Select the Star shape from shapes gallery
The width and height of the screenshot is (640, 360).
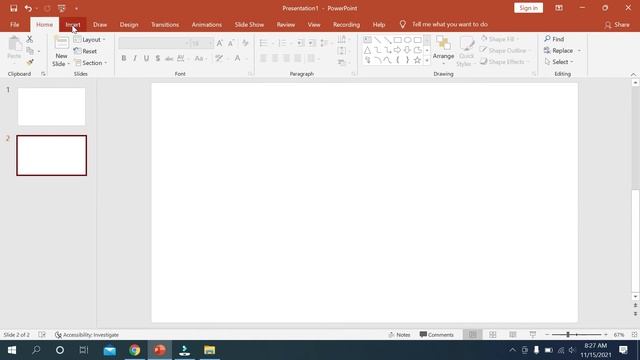point(417,60)
